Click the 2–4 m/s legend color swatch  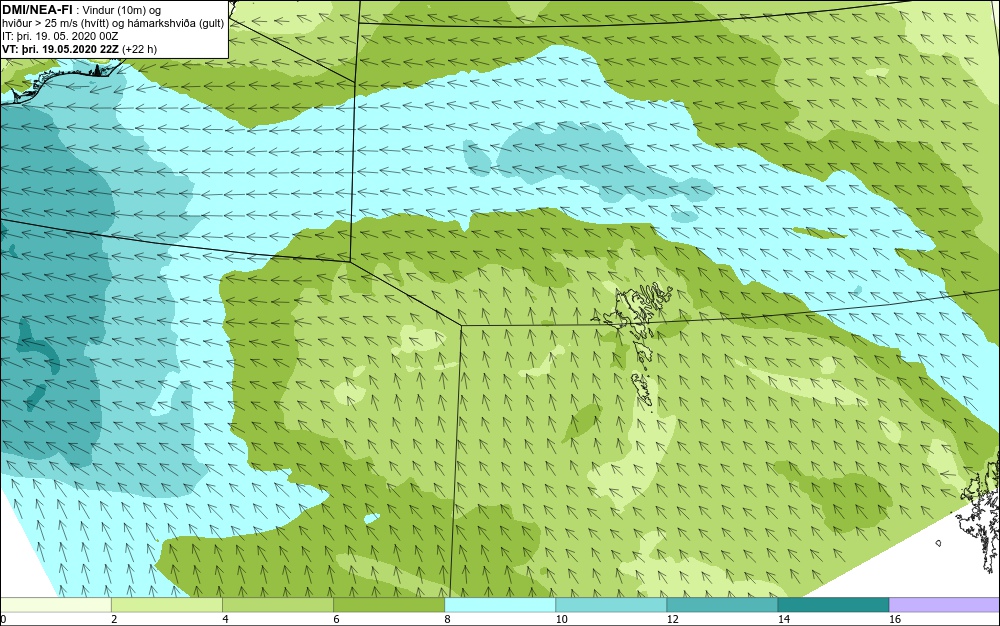click(x=166, y=605)
